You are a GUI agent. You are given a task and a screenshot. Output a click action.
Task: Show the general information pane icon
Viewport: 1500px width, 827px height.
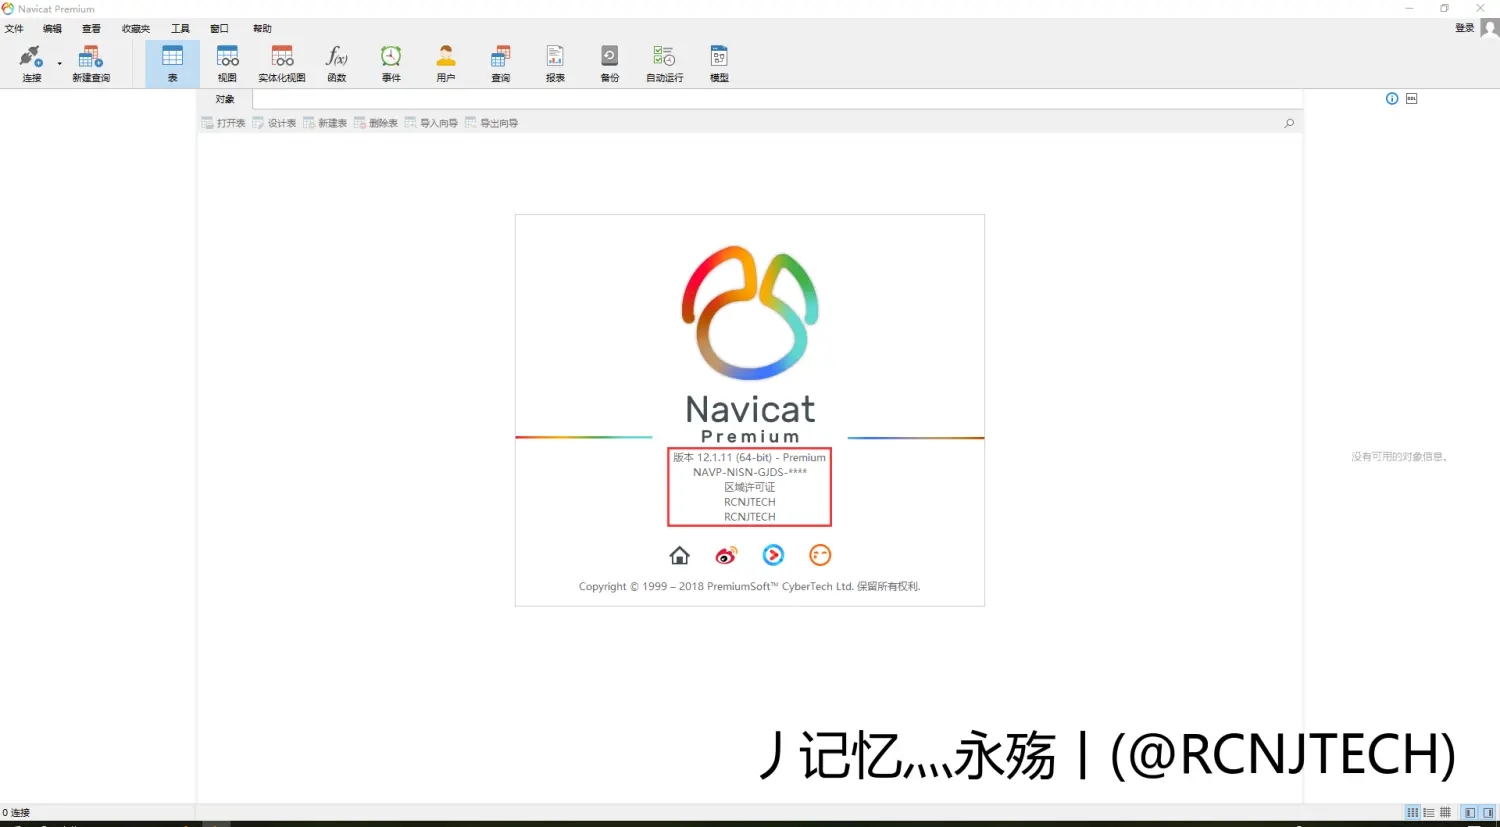click(1392, 98)
